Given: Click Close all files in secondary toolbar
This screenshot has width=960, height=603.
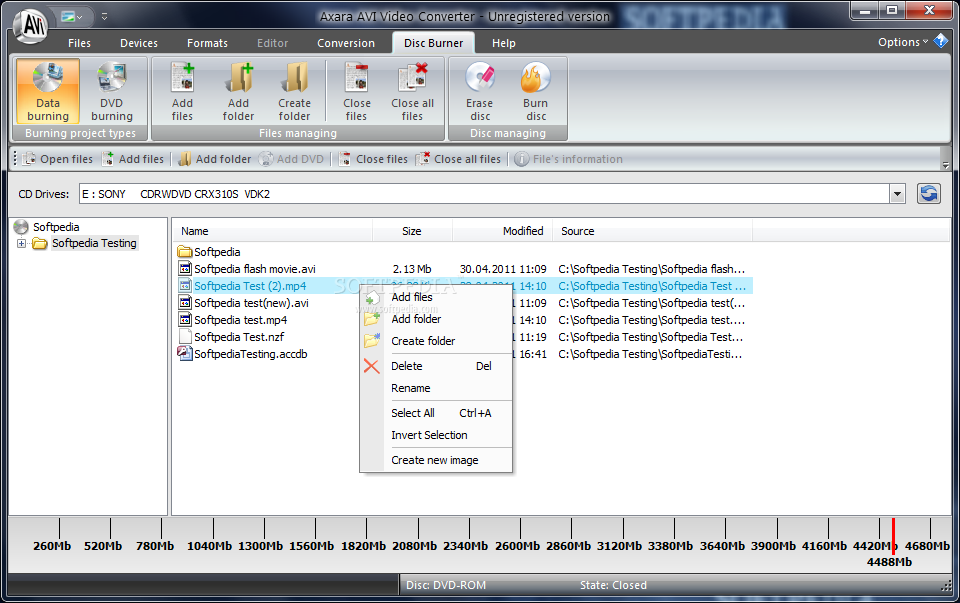Looking at the screenshot, I should click(459, 159).
